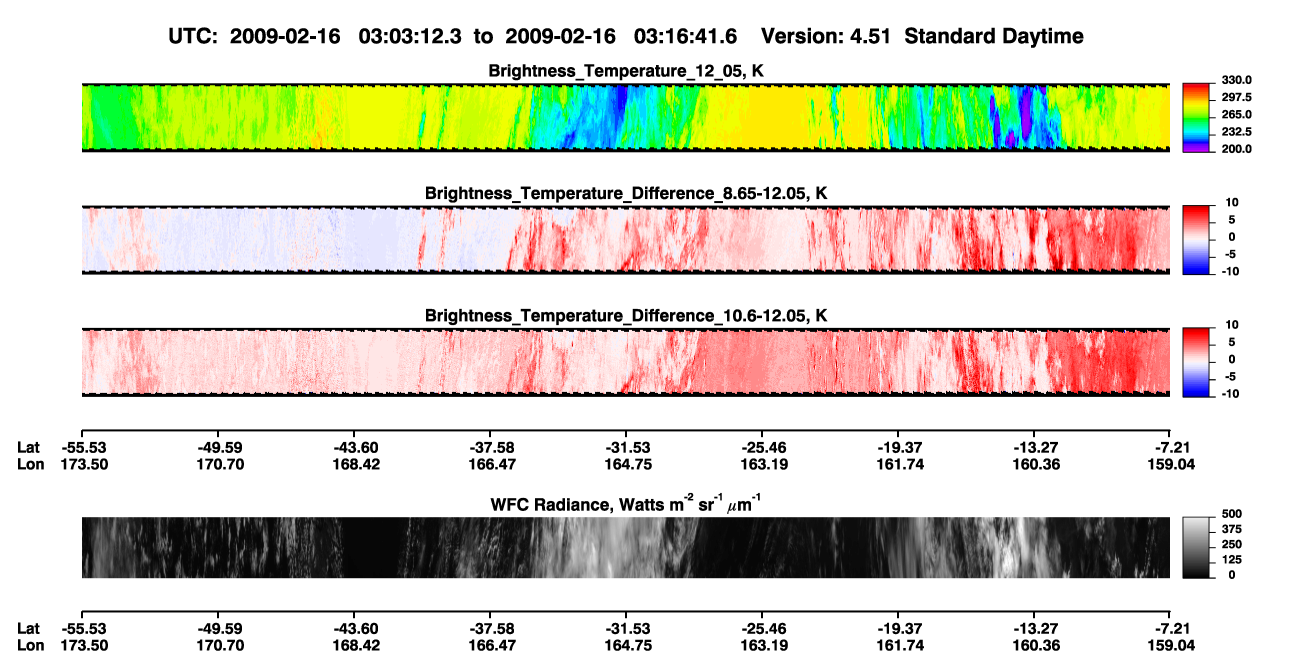The image size is (1300, 667).
Task: Click the 'Brightness_Temperature_Difference_8.65-12.05, K' panel title
Action: pos(626,193)
